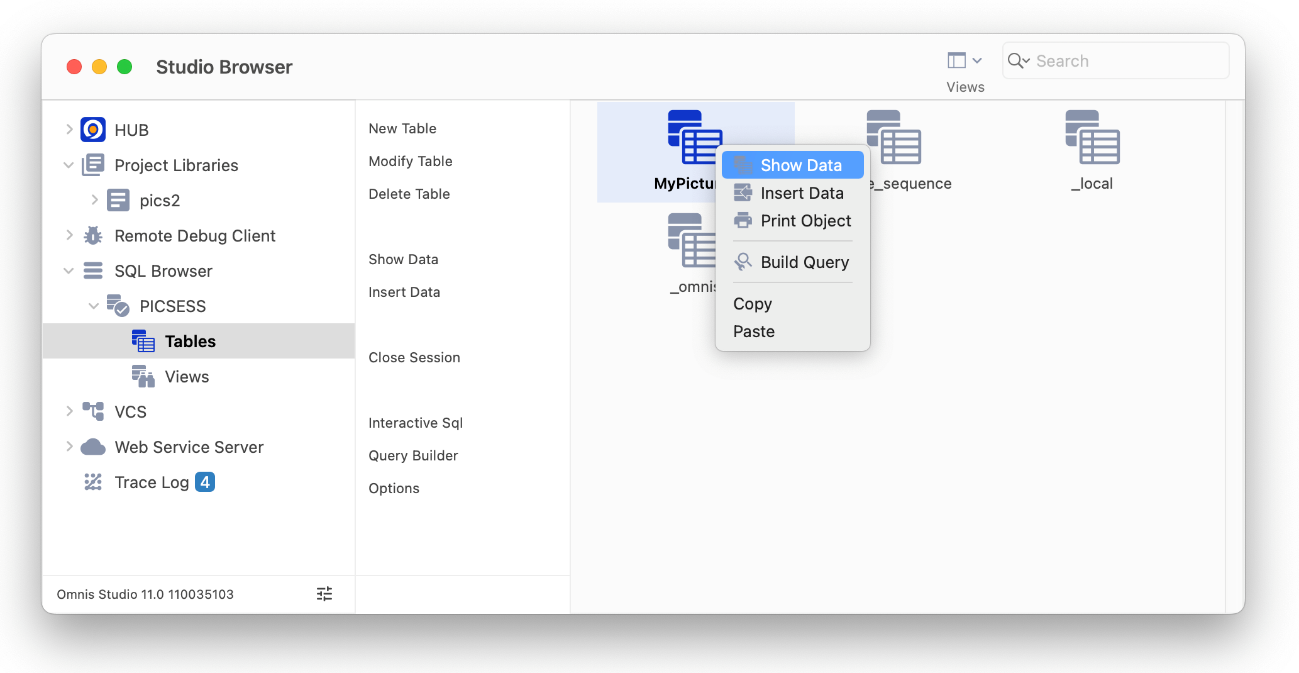Click the Print Object printer icon
Viewport: 1299px width, 673px height.
click(x=743, y=221)
